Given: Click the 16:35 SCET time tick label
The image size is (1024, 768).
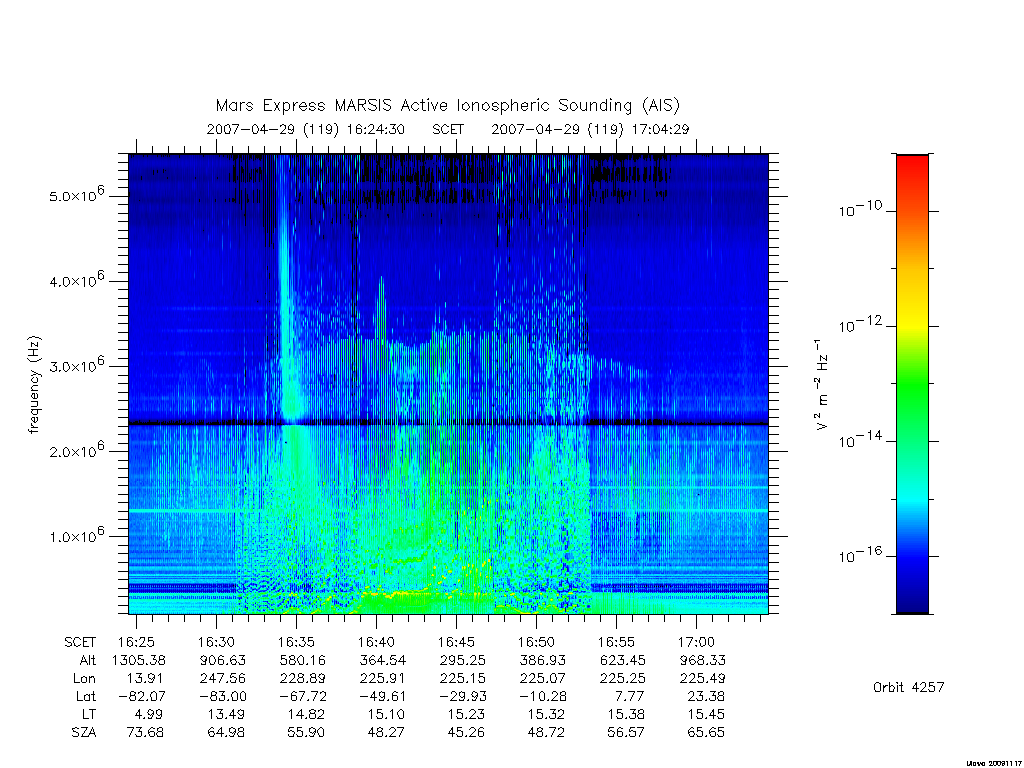Looking at the screenshot, I should click(x=296, y=642).
